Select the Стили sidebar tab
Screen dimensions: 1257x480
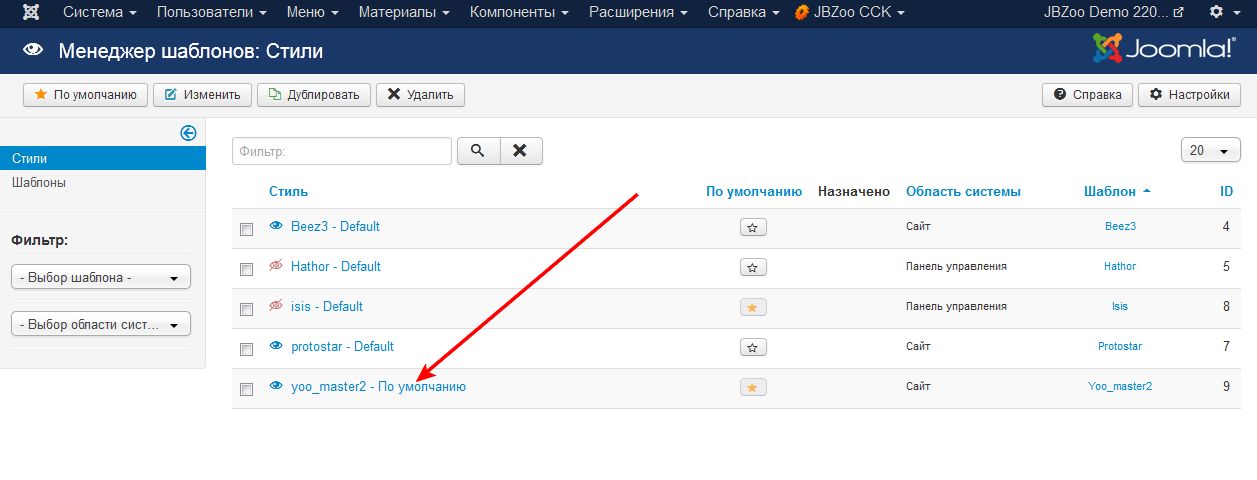tap(103, 158)
